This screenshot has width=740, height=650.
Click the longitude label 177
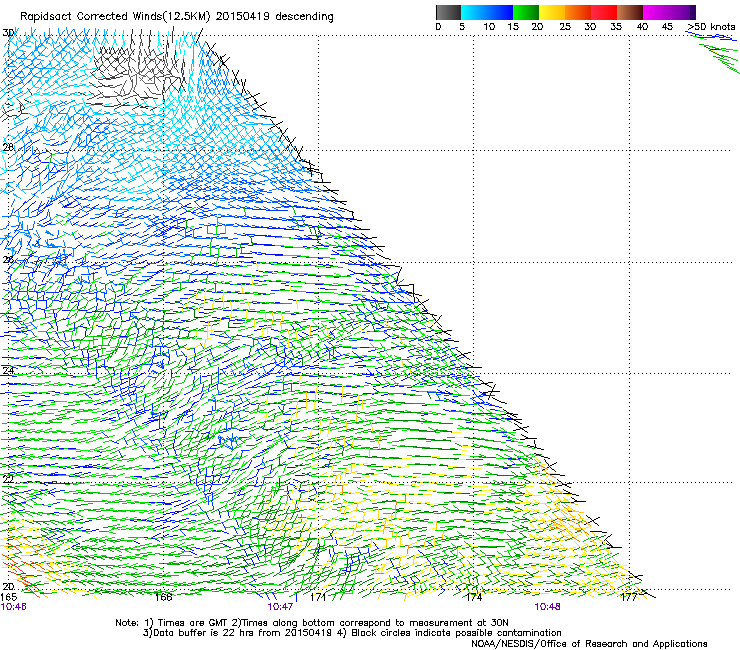coord(629,597)
